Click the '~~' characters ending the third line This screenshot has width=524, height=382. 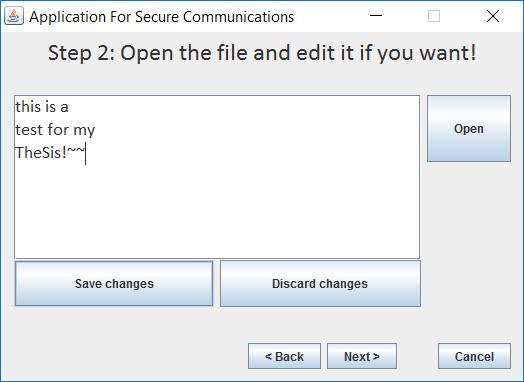coord(76,151)
